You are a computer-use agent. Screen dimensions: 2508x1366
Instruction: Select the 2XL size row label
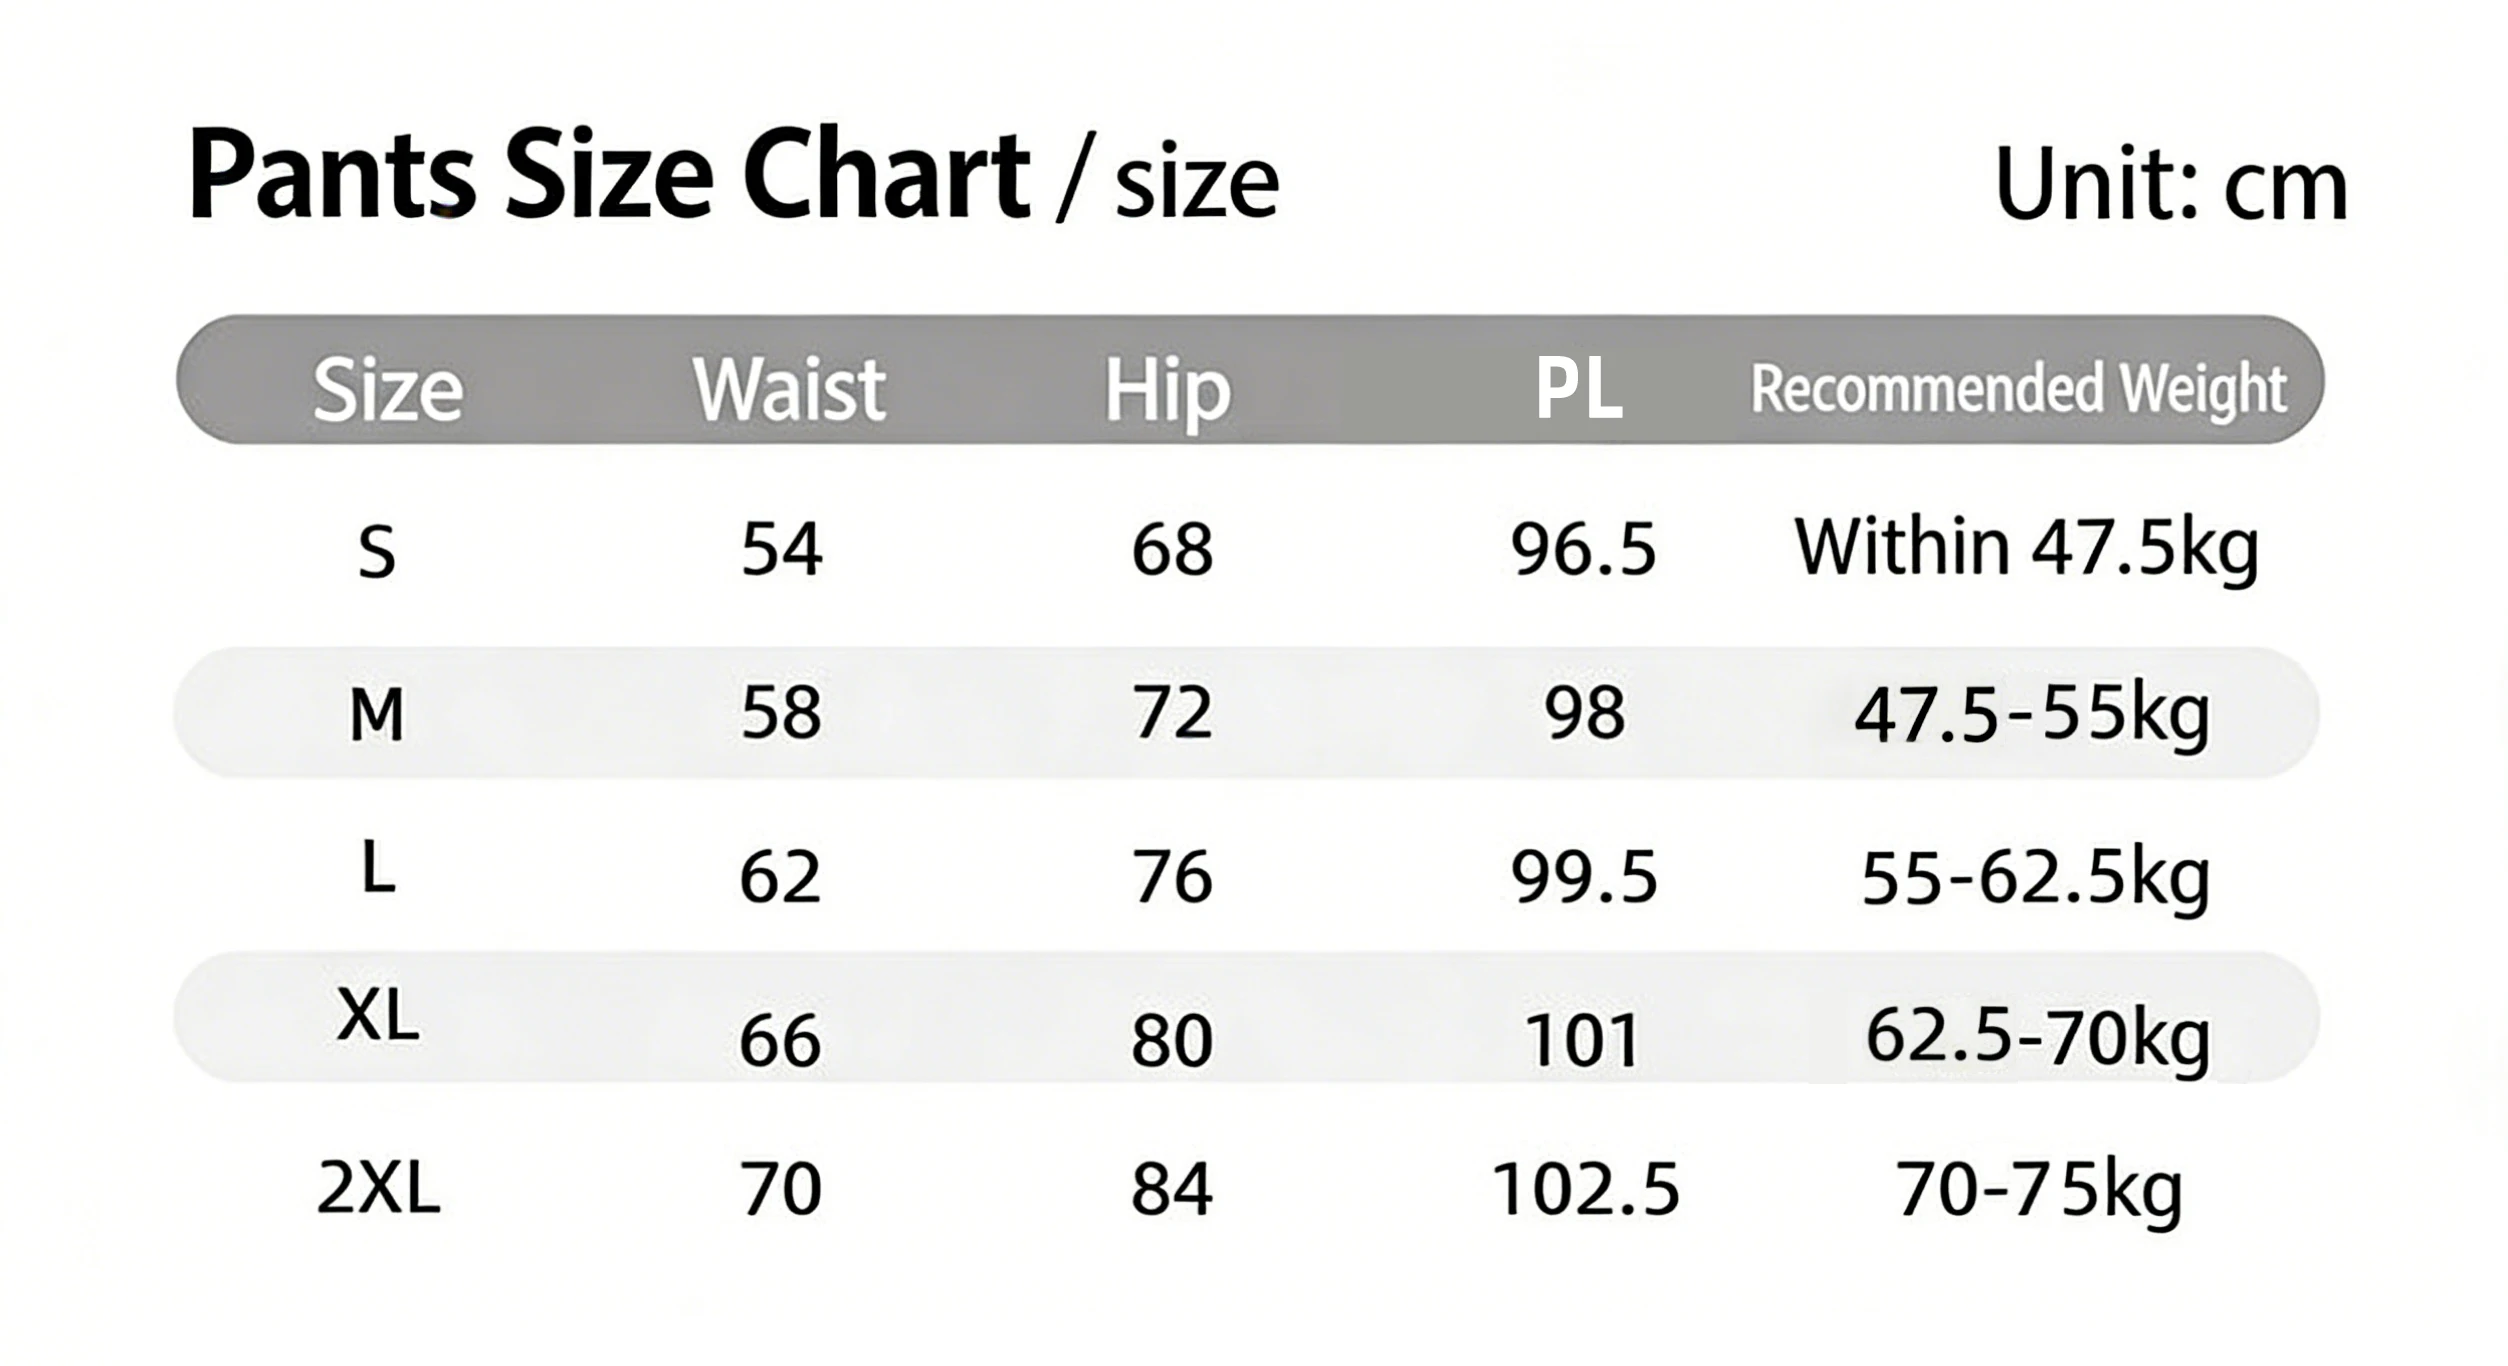378,1188
